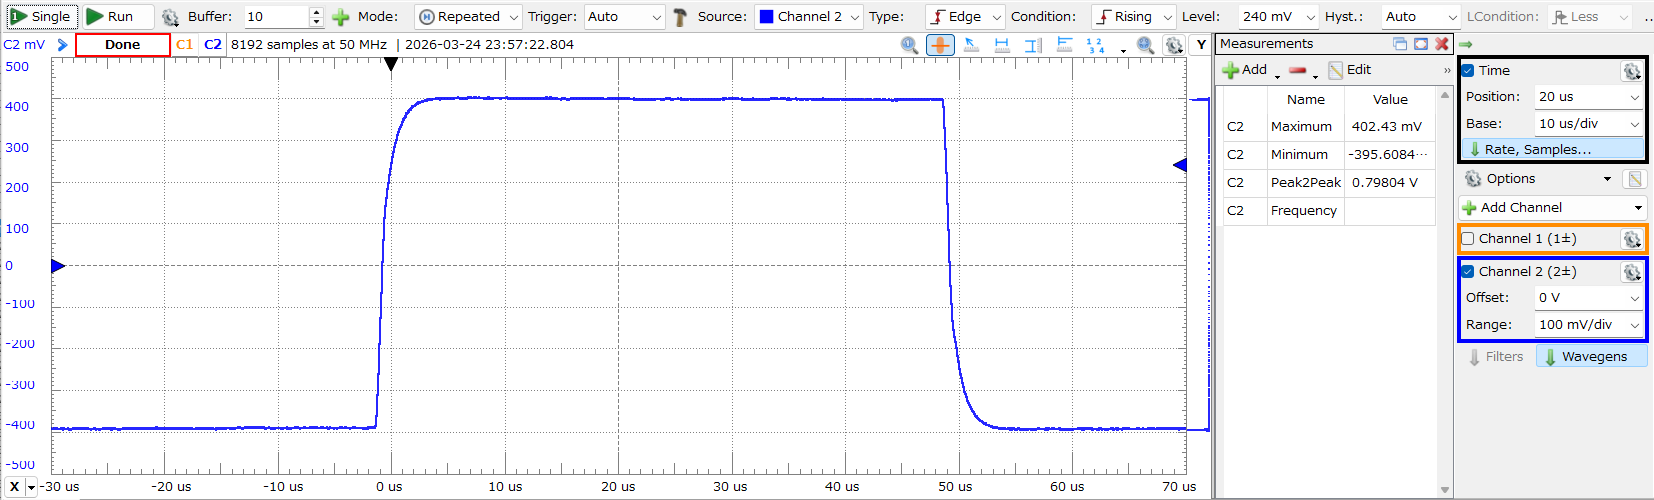Open the Time settings gear icon

click(x=1631, y=71)
